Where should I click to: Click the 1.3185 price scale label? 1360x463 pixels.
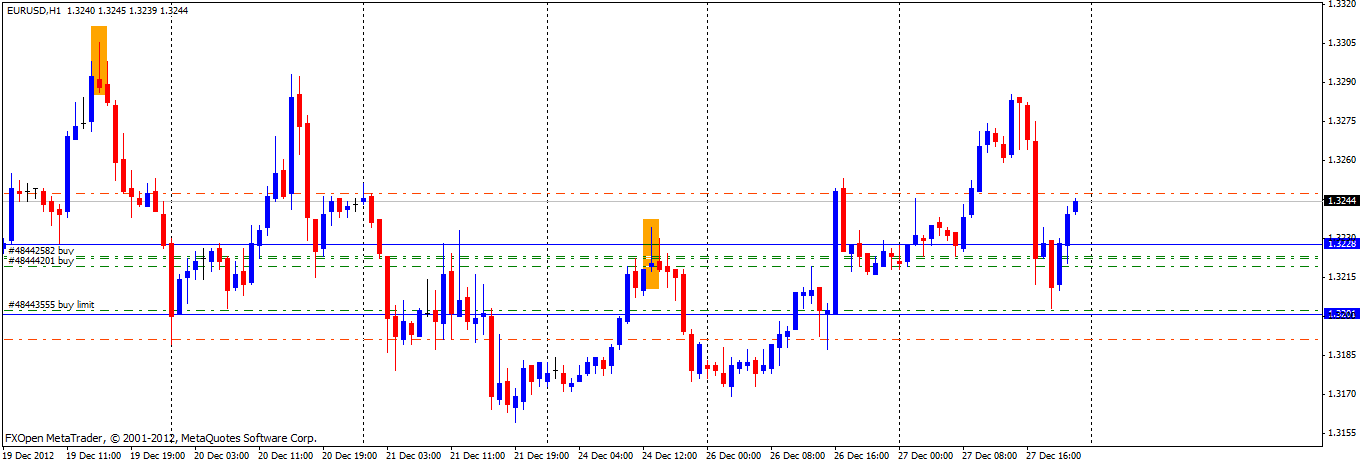[1341, 355]
